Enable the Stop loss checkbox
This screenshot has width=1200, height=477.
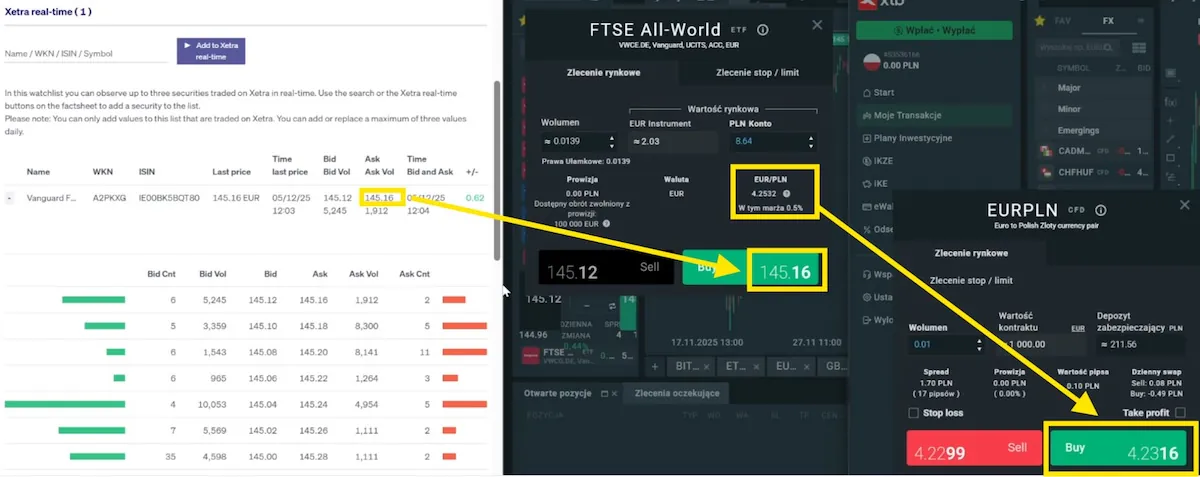[x=913, y=413]
